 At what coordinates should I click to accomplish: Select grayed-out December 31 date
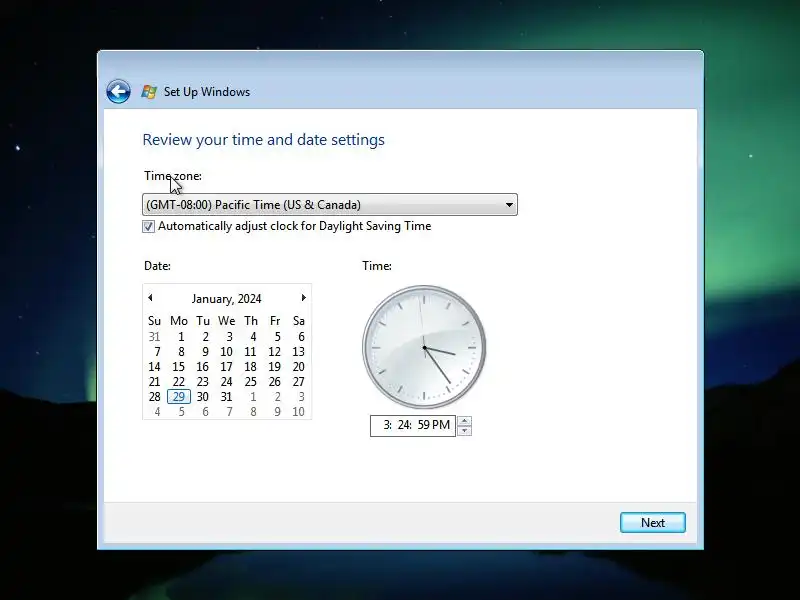[155, 337]
